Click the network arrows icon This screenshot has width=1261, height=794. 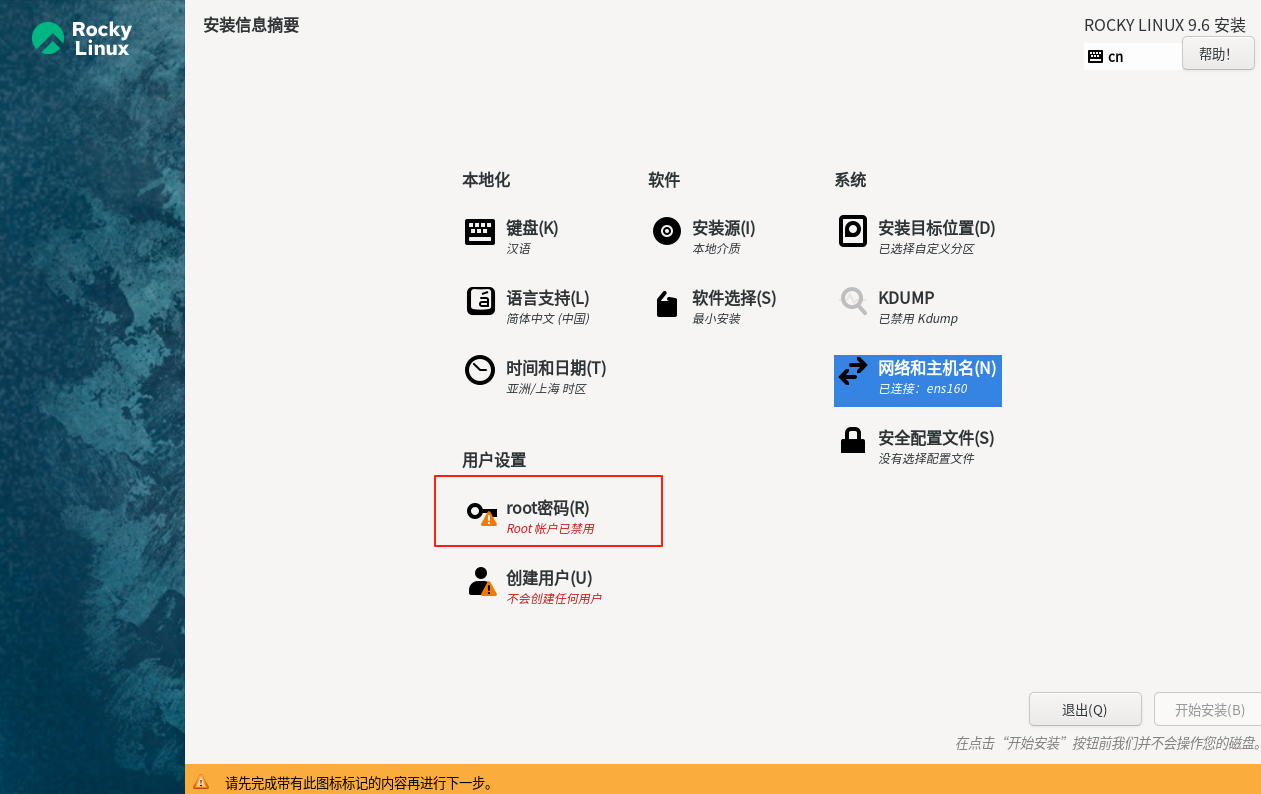[x=853, y=372]
